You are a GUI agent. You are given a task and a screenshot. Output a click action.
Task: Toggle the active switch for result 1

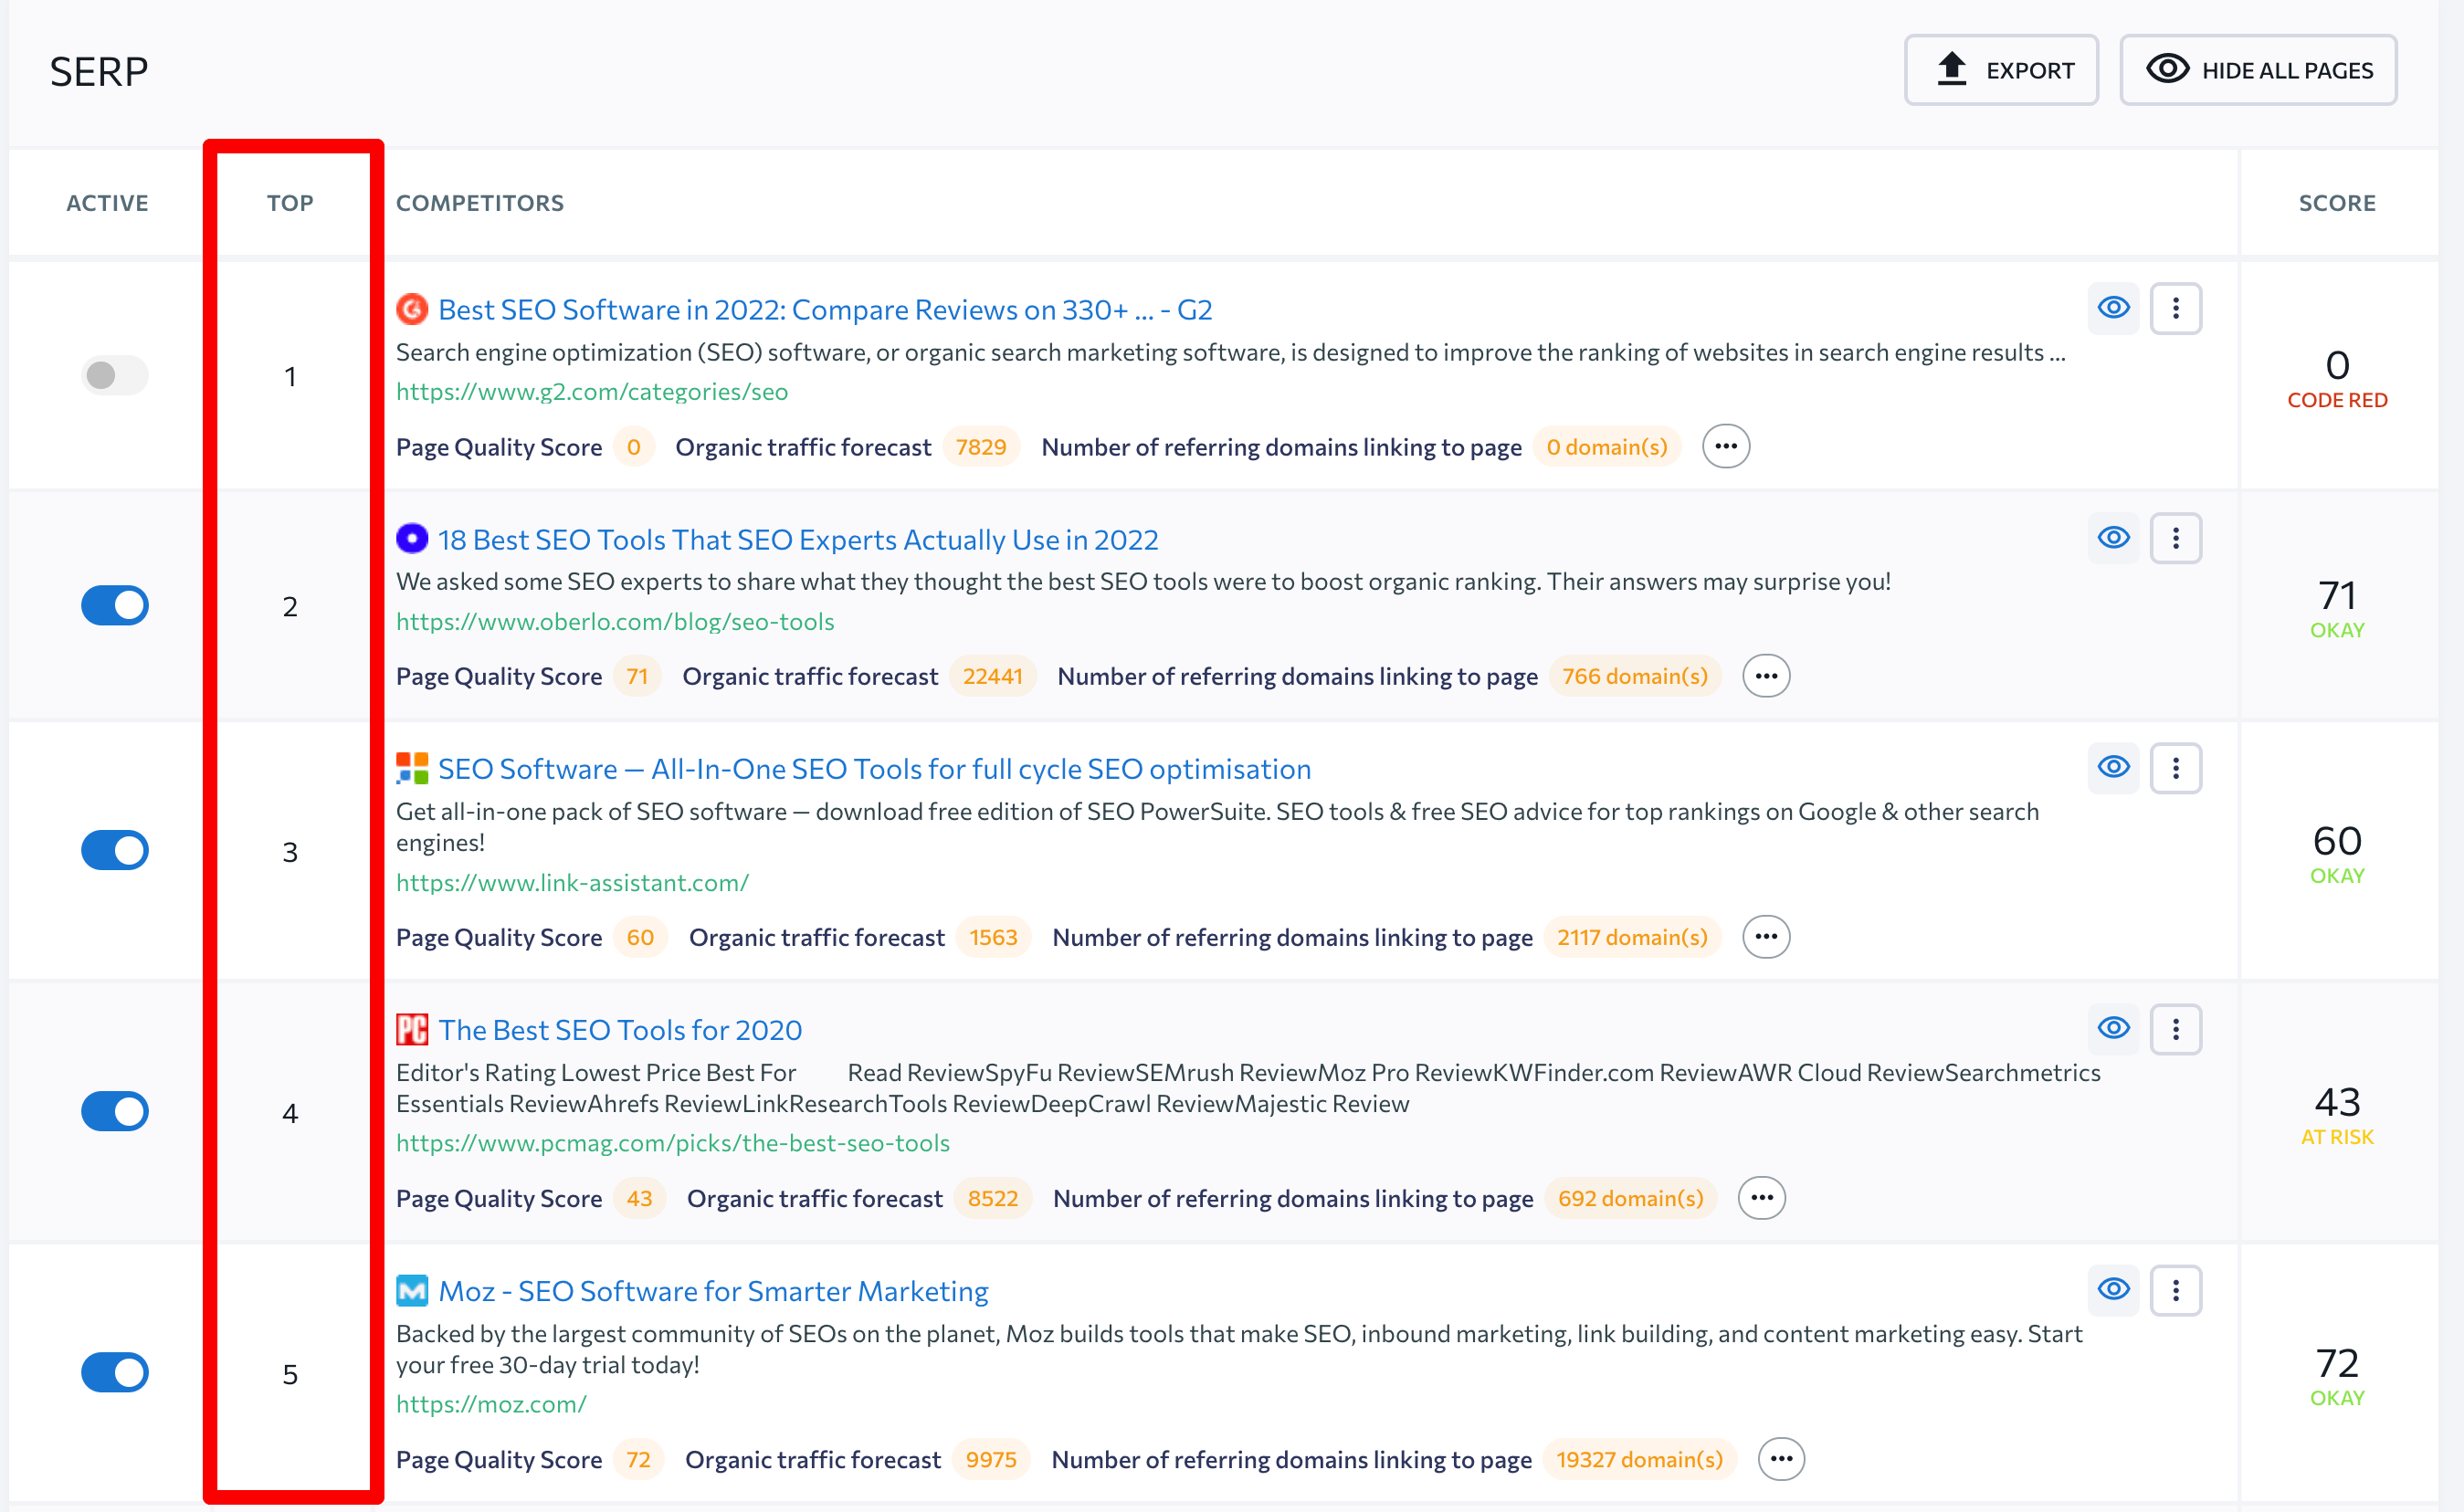click(x=112, y=375)
